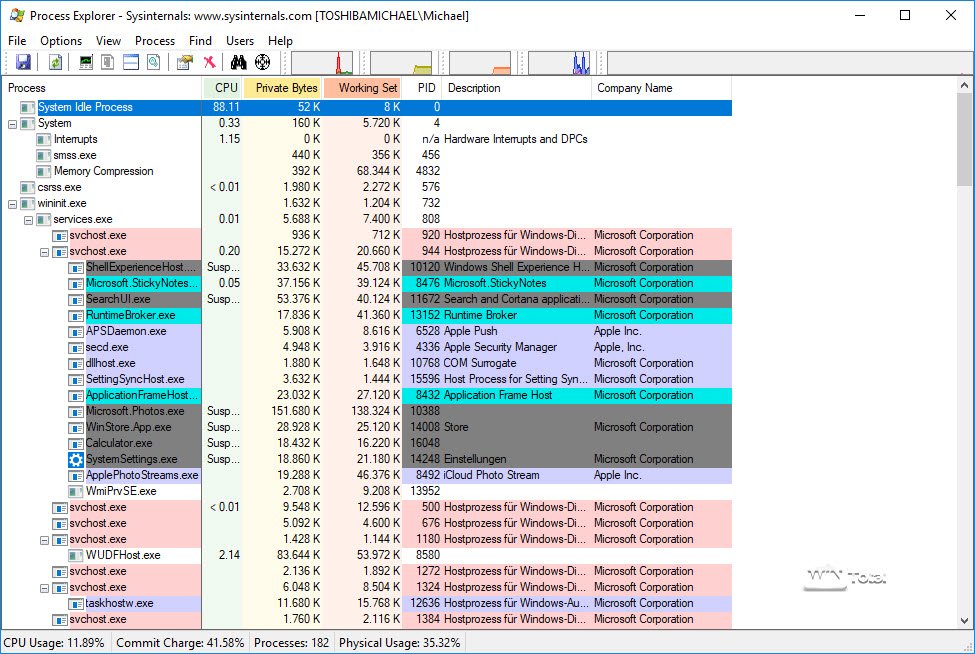Sort by the Working Set column header
Image resolution: width=975 pixels, height=654 pixels.
367,88
